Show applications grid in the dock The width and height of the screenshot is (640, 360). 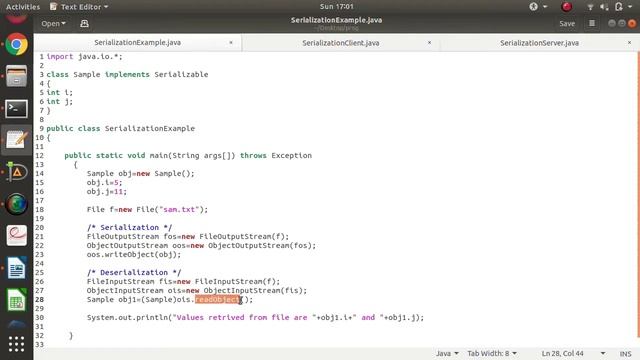pyautogui.click(x=16, y=344)
